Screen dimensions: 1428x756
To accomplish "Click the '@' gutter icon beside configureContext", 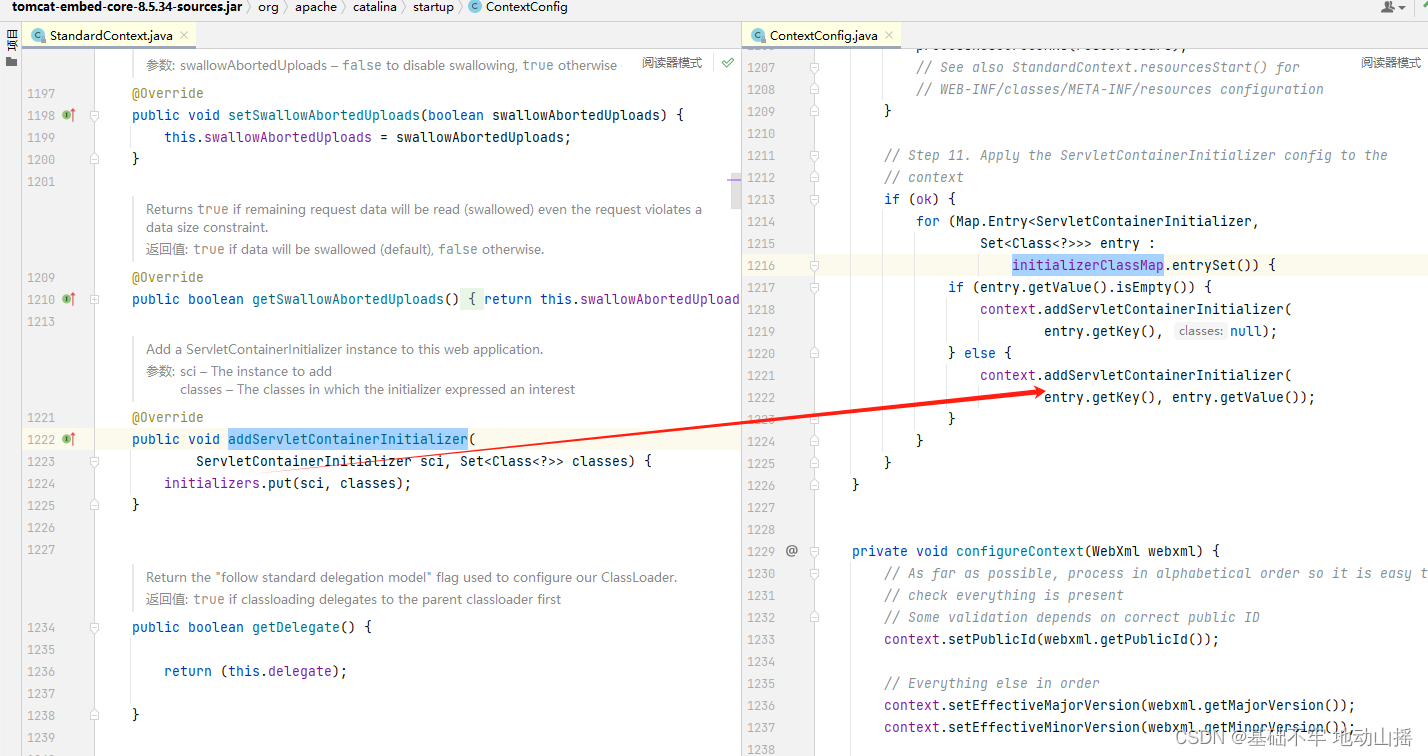I will [792, 551].
